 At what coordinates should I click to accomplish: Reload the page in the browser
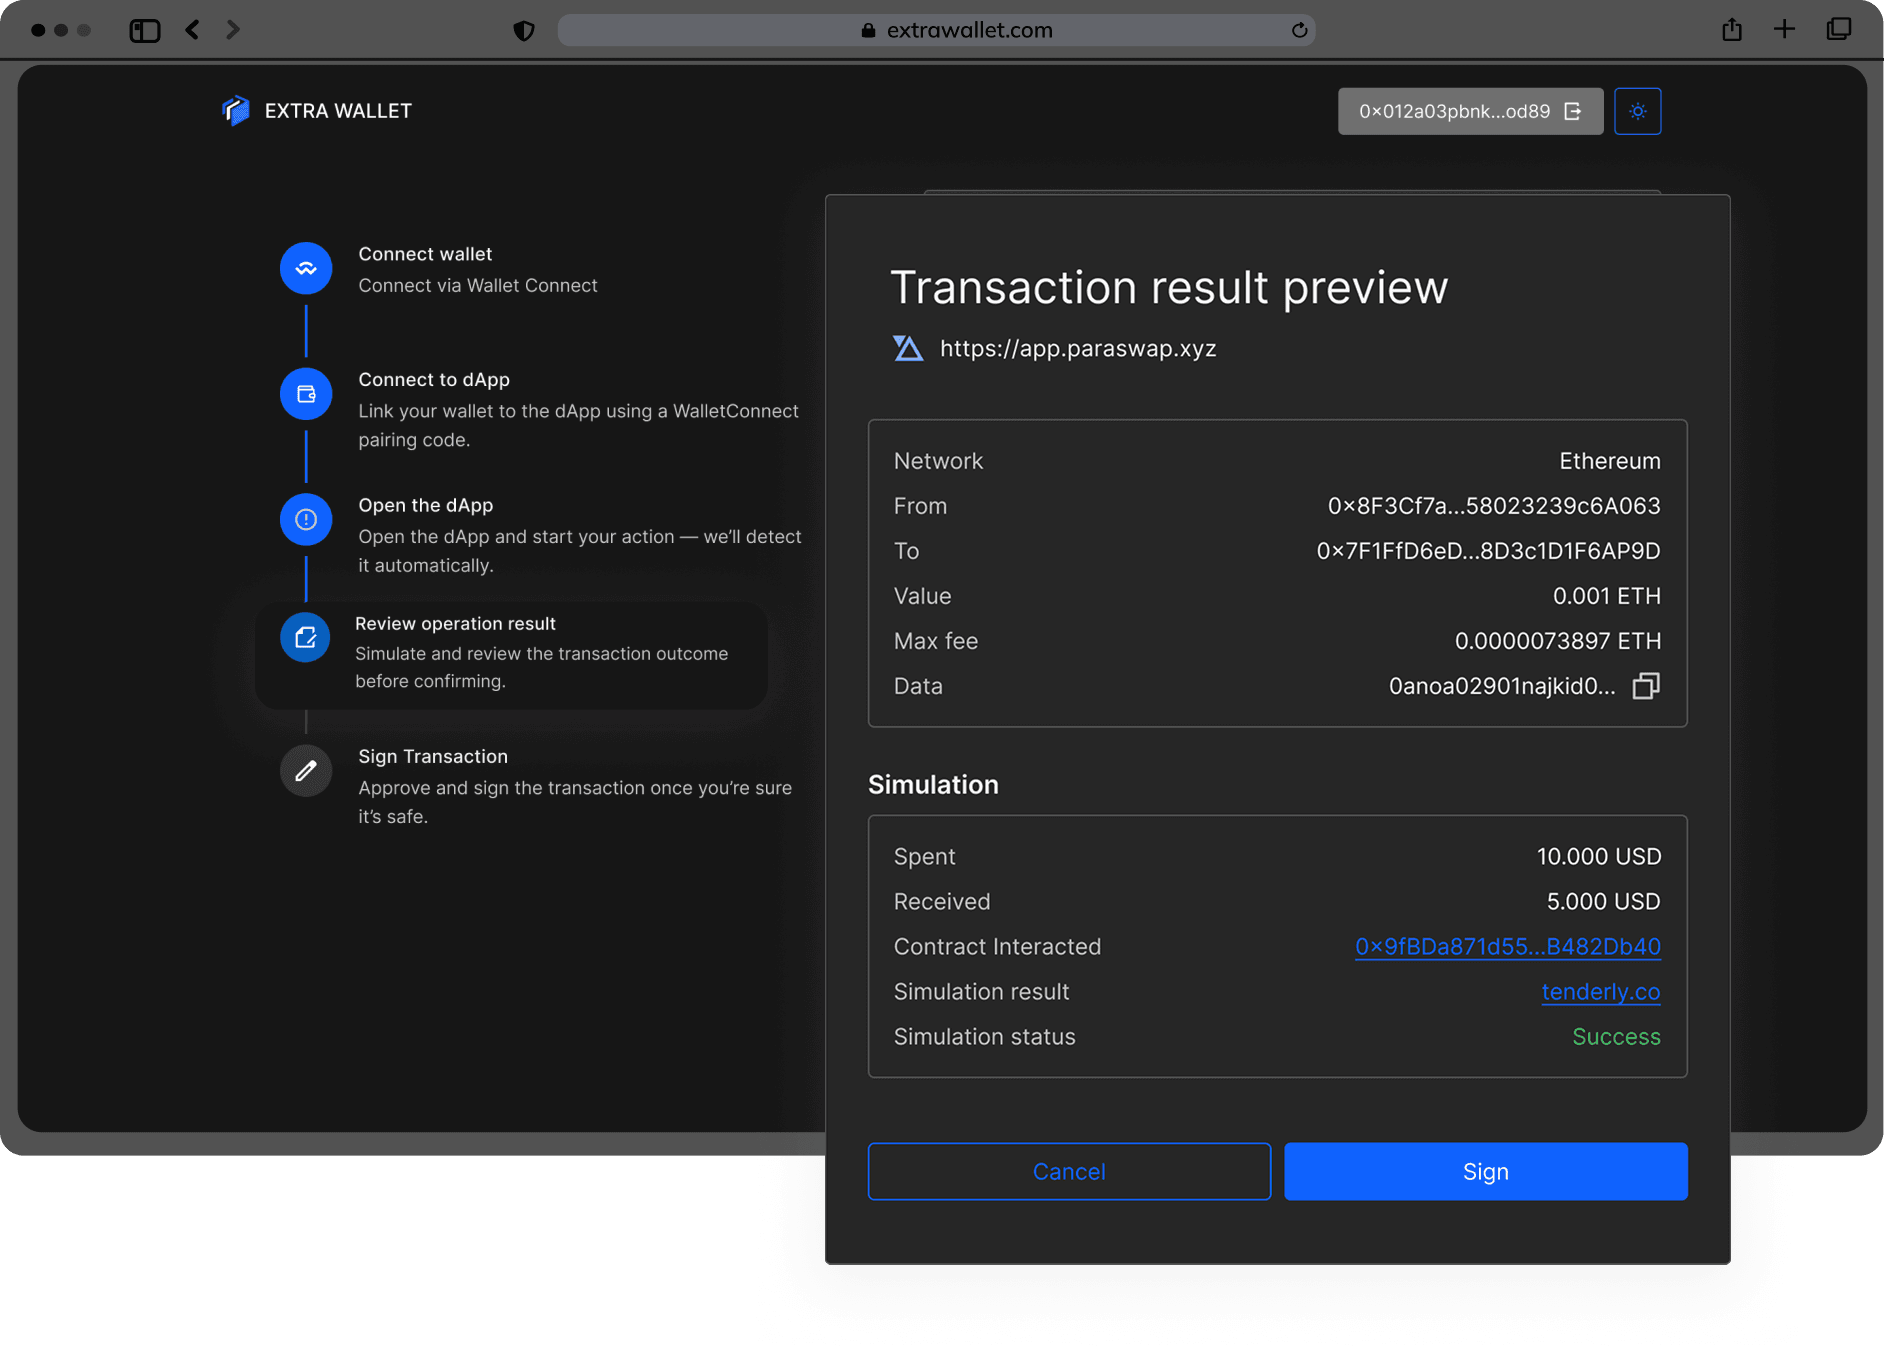[1299, 30]
